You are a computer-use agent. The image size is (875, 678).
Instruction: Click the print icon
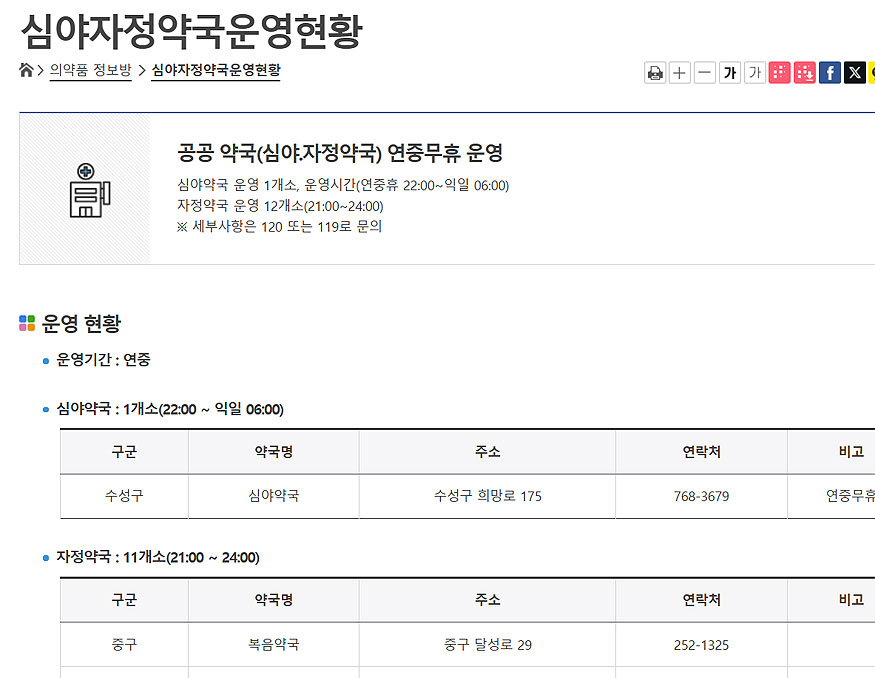(654, 72)
